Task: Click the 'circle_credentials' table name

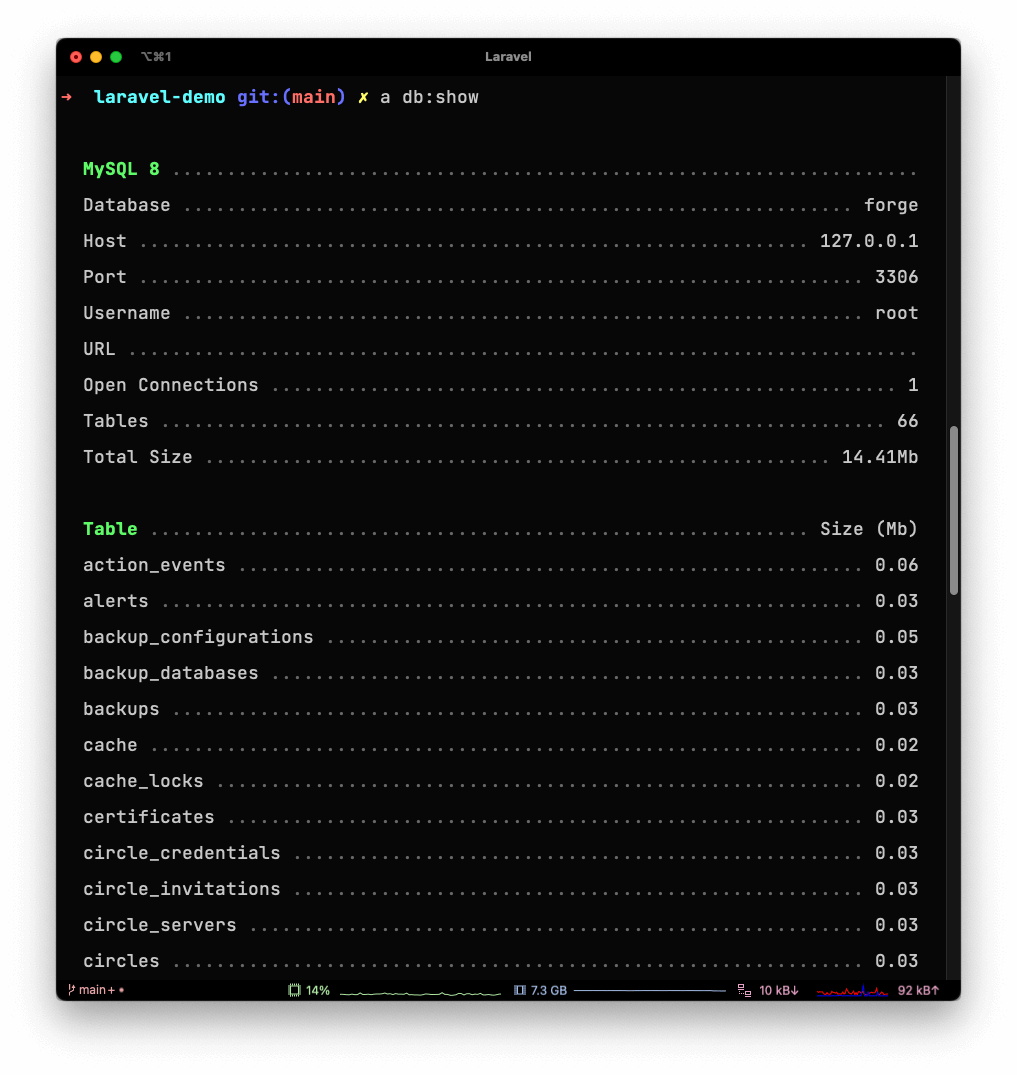Action: pyautogui.click(x=182, y=853)
